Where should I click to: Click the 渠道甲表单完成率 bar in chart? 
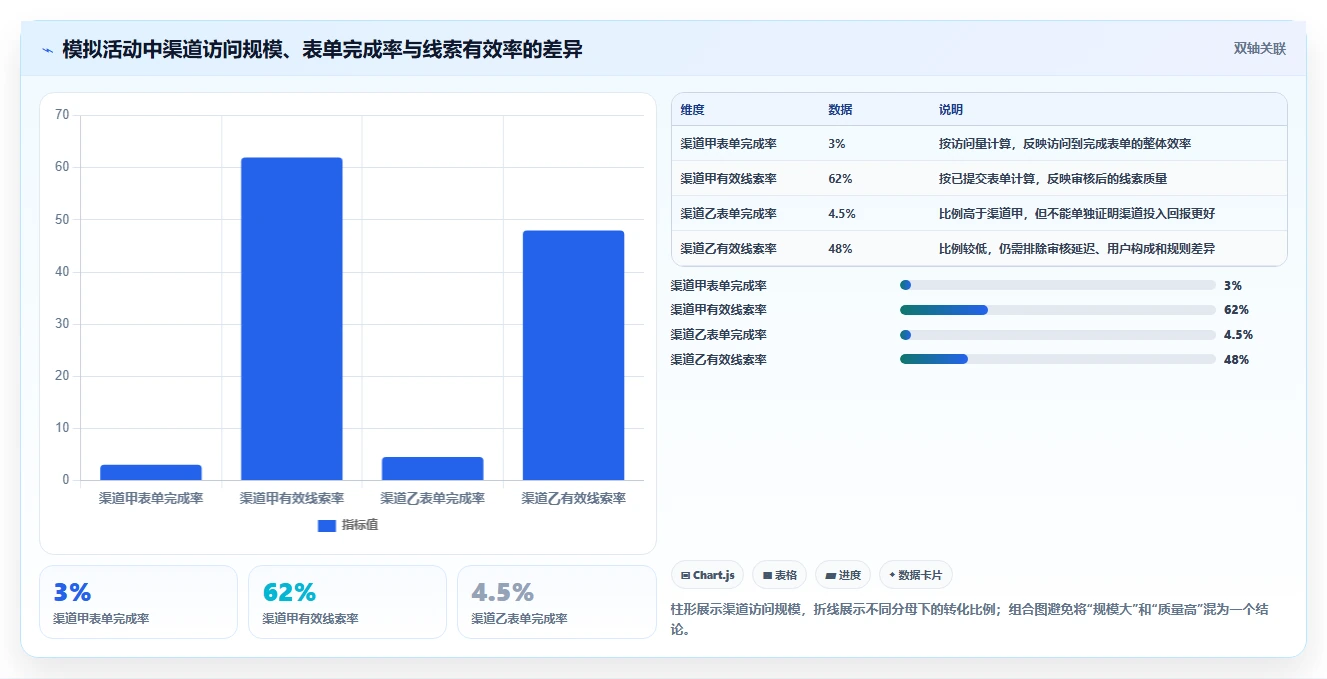pyautogui.click(x=151, y=472)
